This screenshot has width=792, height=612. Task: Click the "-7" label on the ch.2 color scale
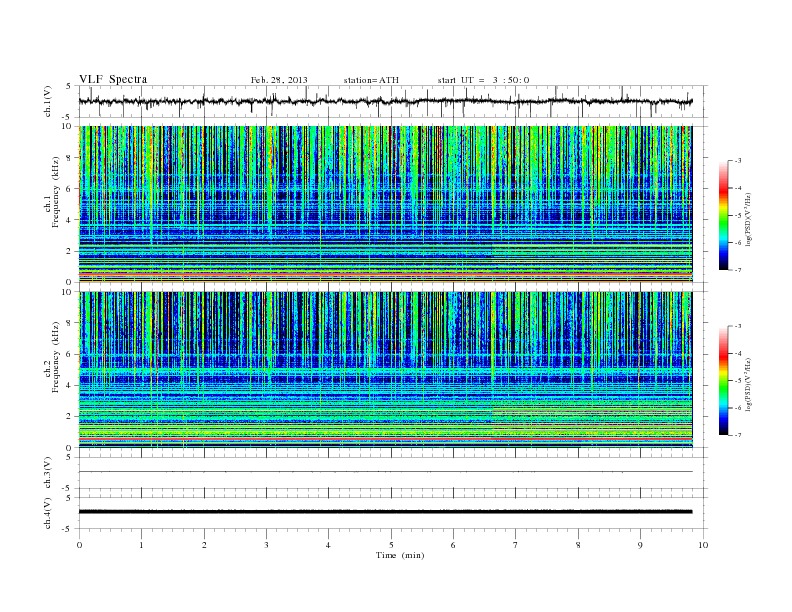pyautogui.click(x=738, y=435)
